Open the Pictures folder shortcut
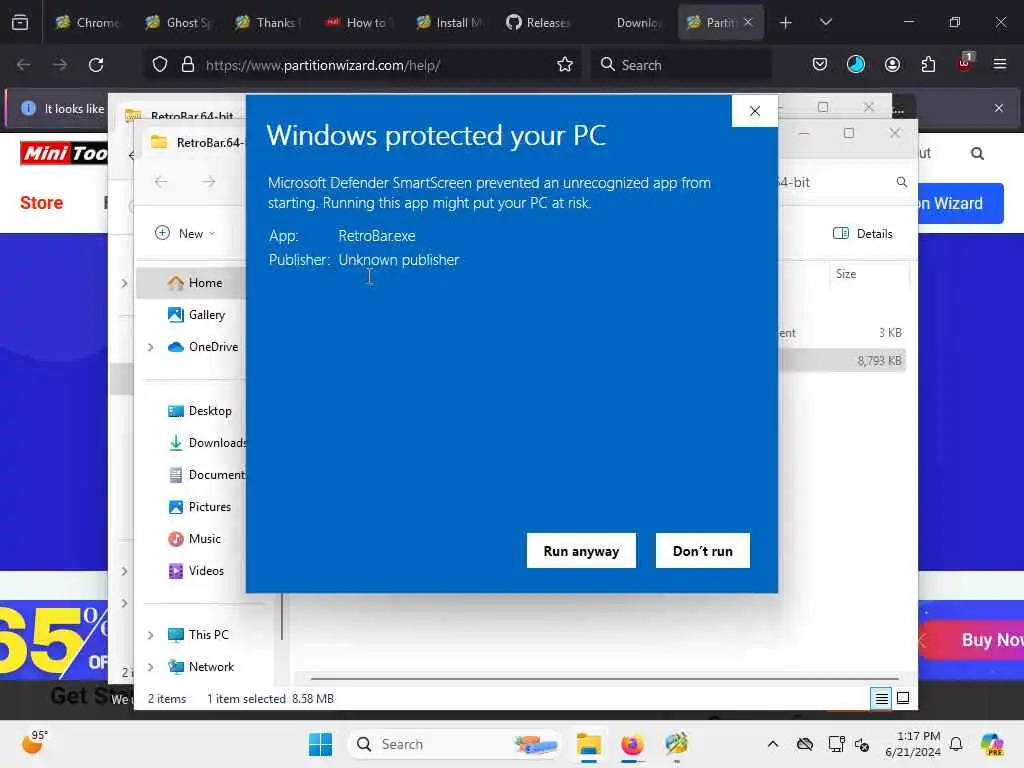This screenshot has height=768, width=1024. click(199, 507)
